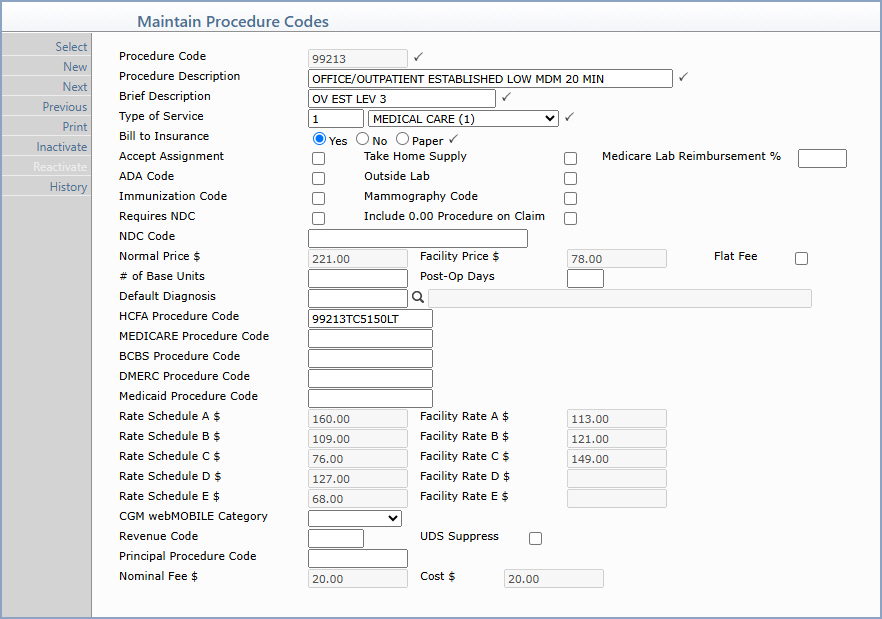Click the Facility Rate B 121.00 field
The image size is (882, 619).
[617, 438]
